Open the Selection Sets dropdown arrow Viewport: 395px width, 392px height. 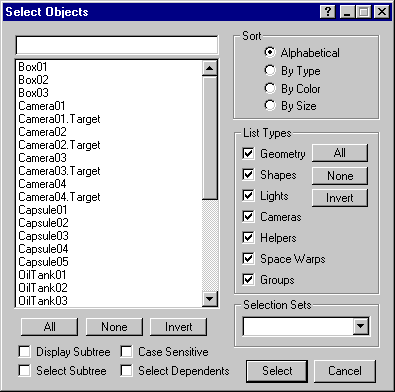pos(361,326)
